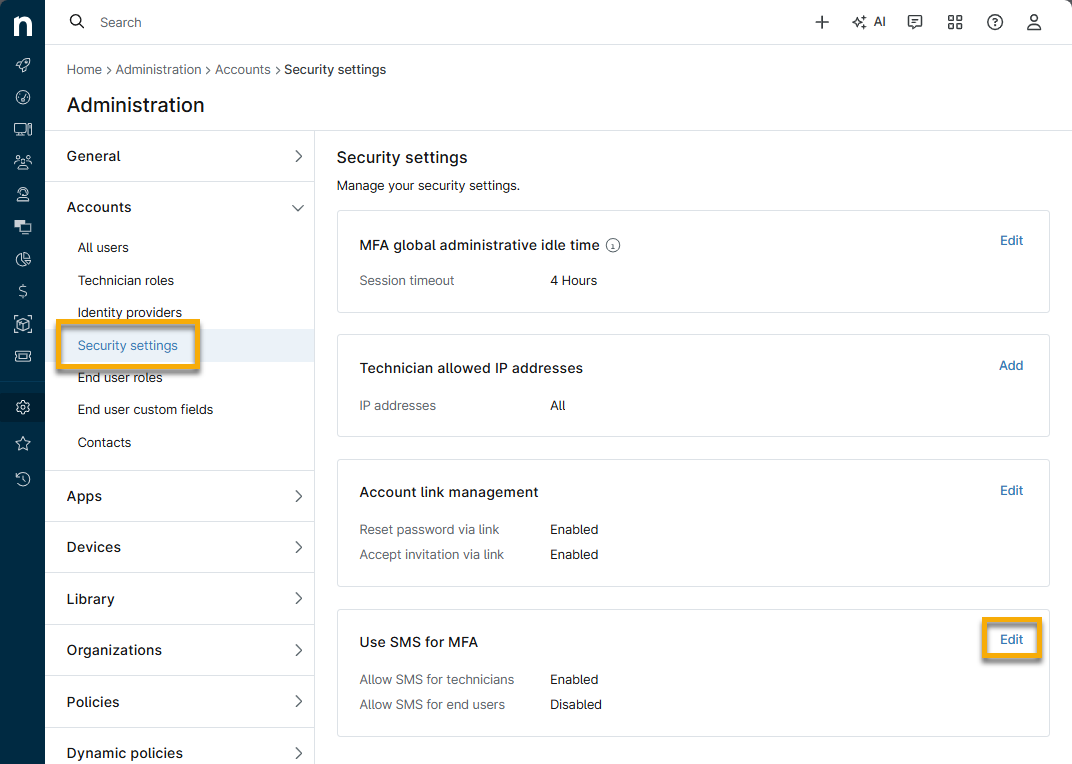The height and width of the screenshot is (764, 1072).
Task: Open the user profile icon
Action: coord(1034,23)
